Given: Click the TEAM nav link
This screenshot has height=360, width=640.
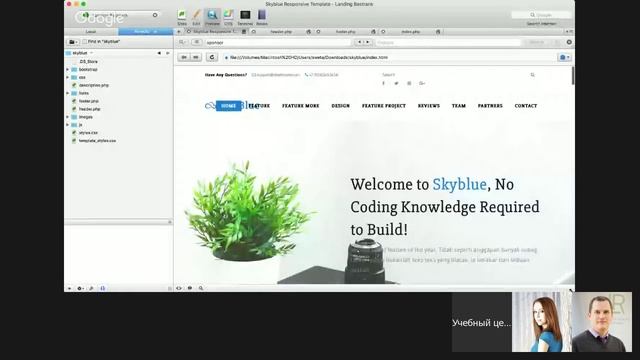Looking at the screenshot, I should coord(459,106).
